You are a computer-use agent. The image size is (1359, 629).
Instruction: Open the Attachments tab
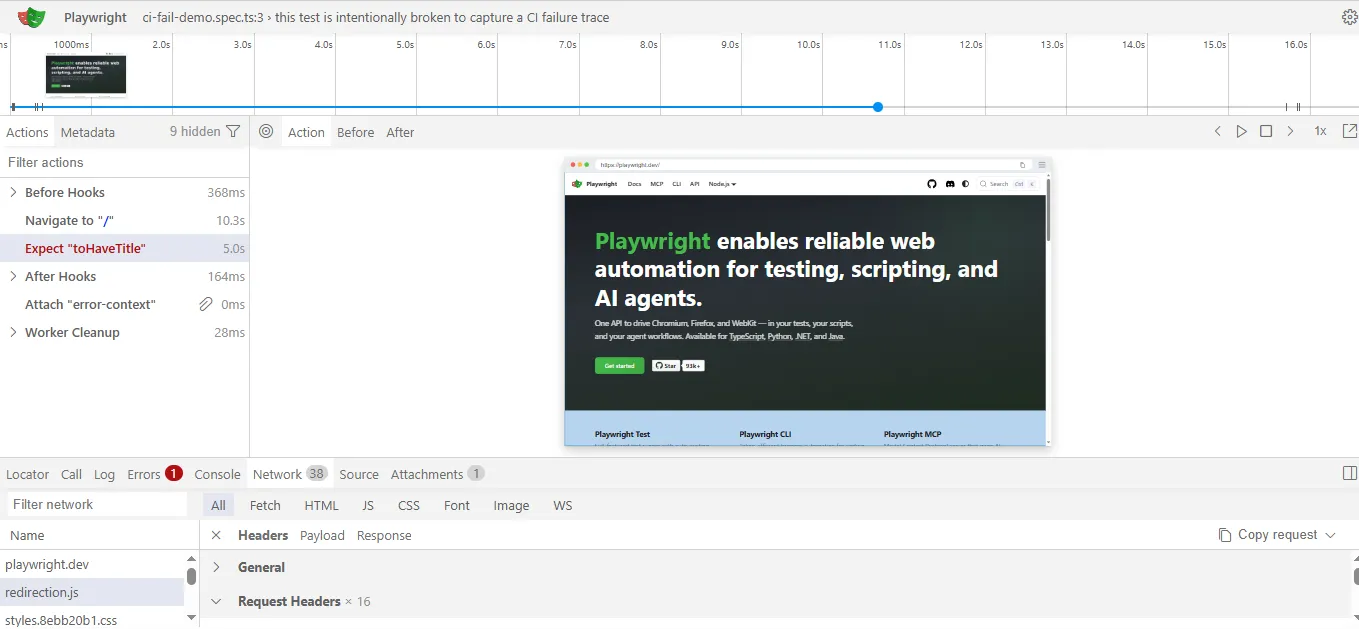click(437, 474)
